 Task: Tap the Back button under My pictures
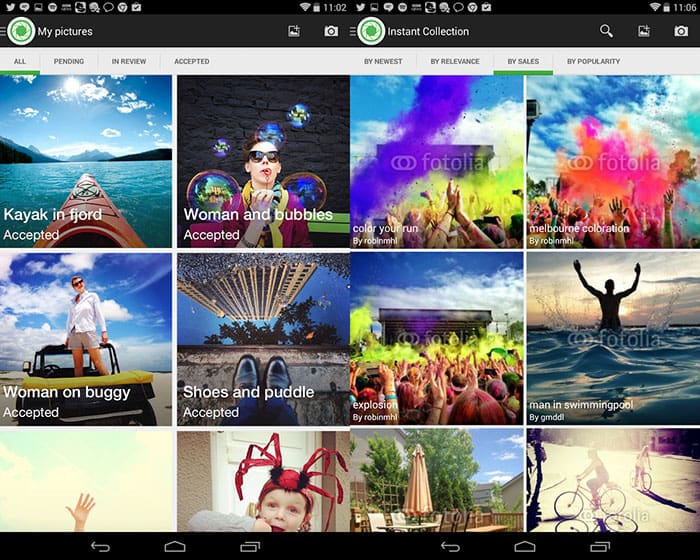click(100, 546)
